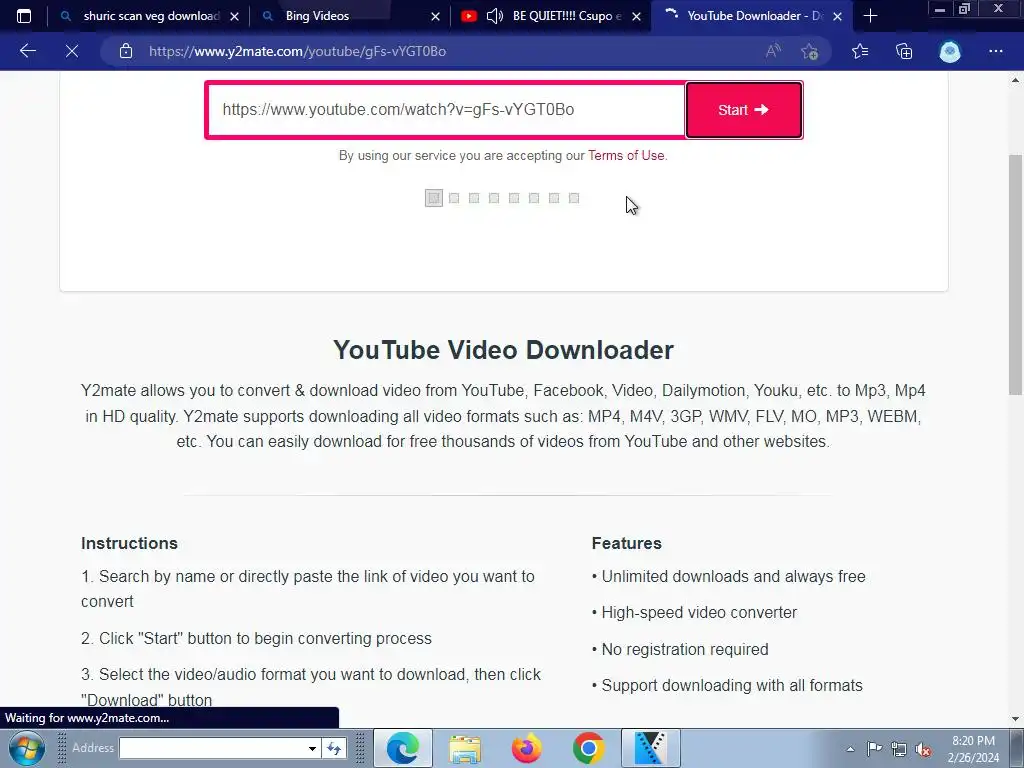Close the YouTube Downloader tab
Screen dimensions: 1024x768
coord(837,16)
